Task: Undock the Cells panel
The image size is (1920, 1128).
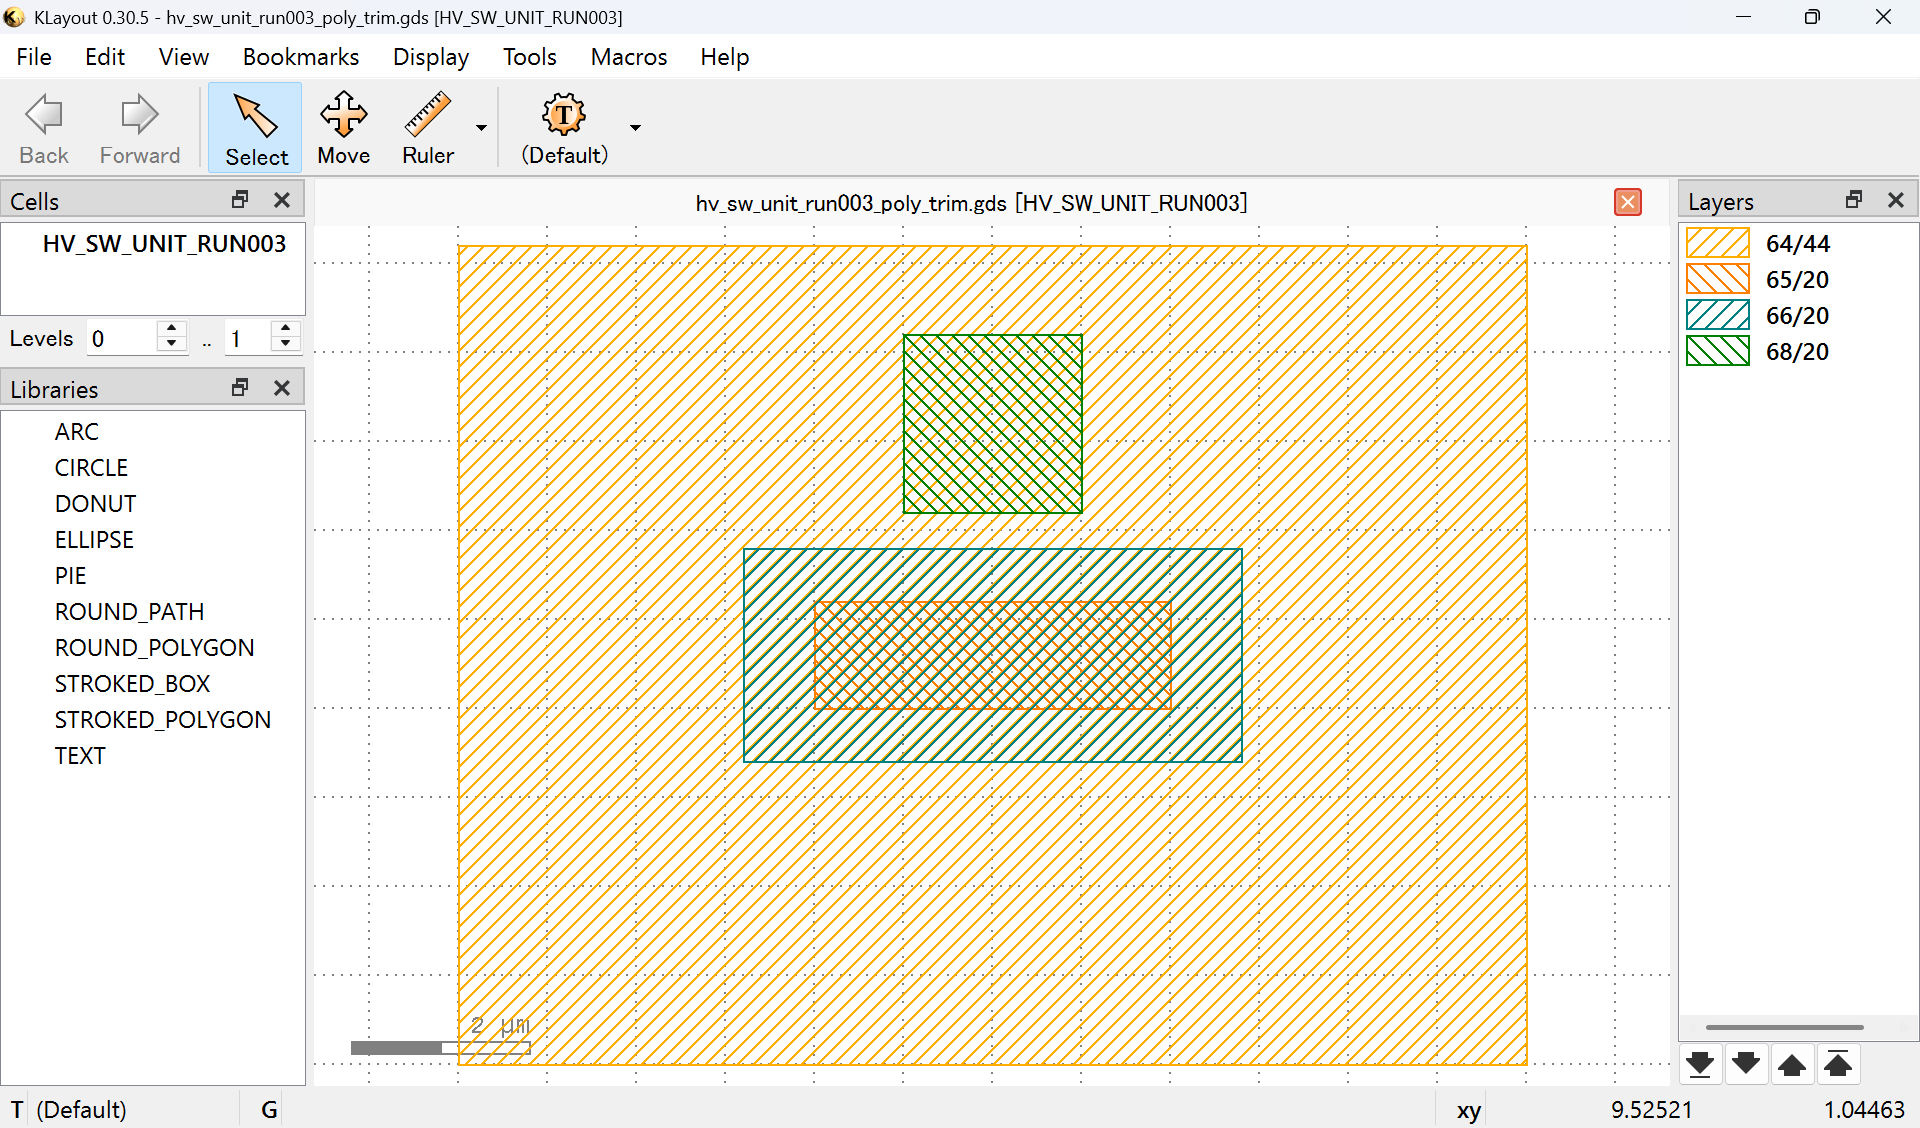Action: (240, 200)
